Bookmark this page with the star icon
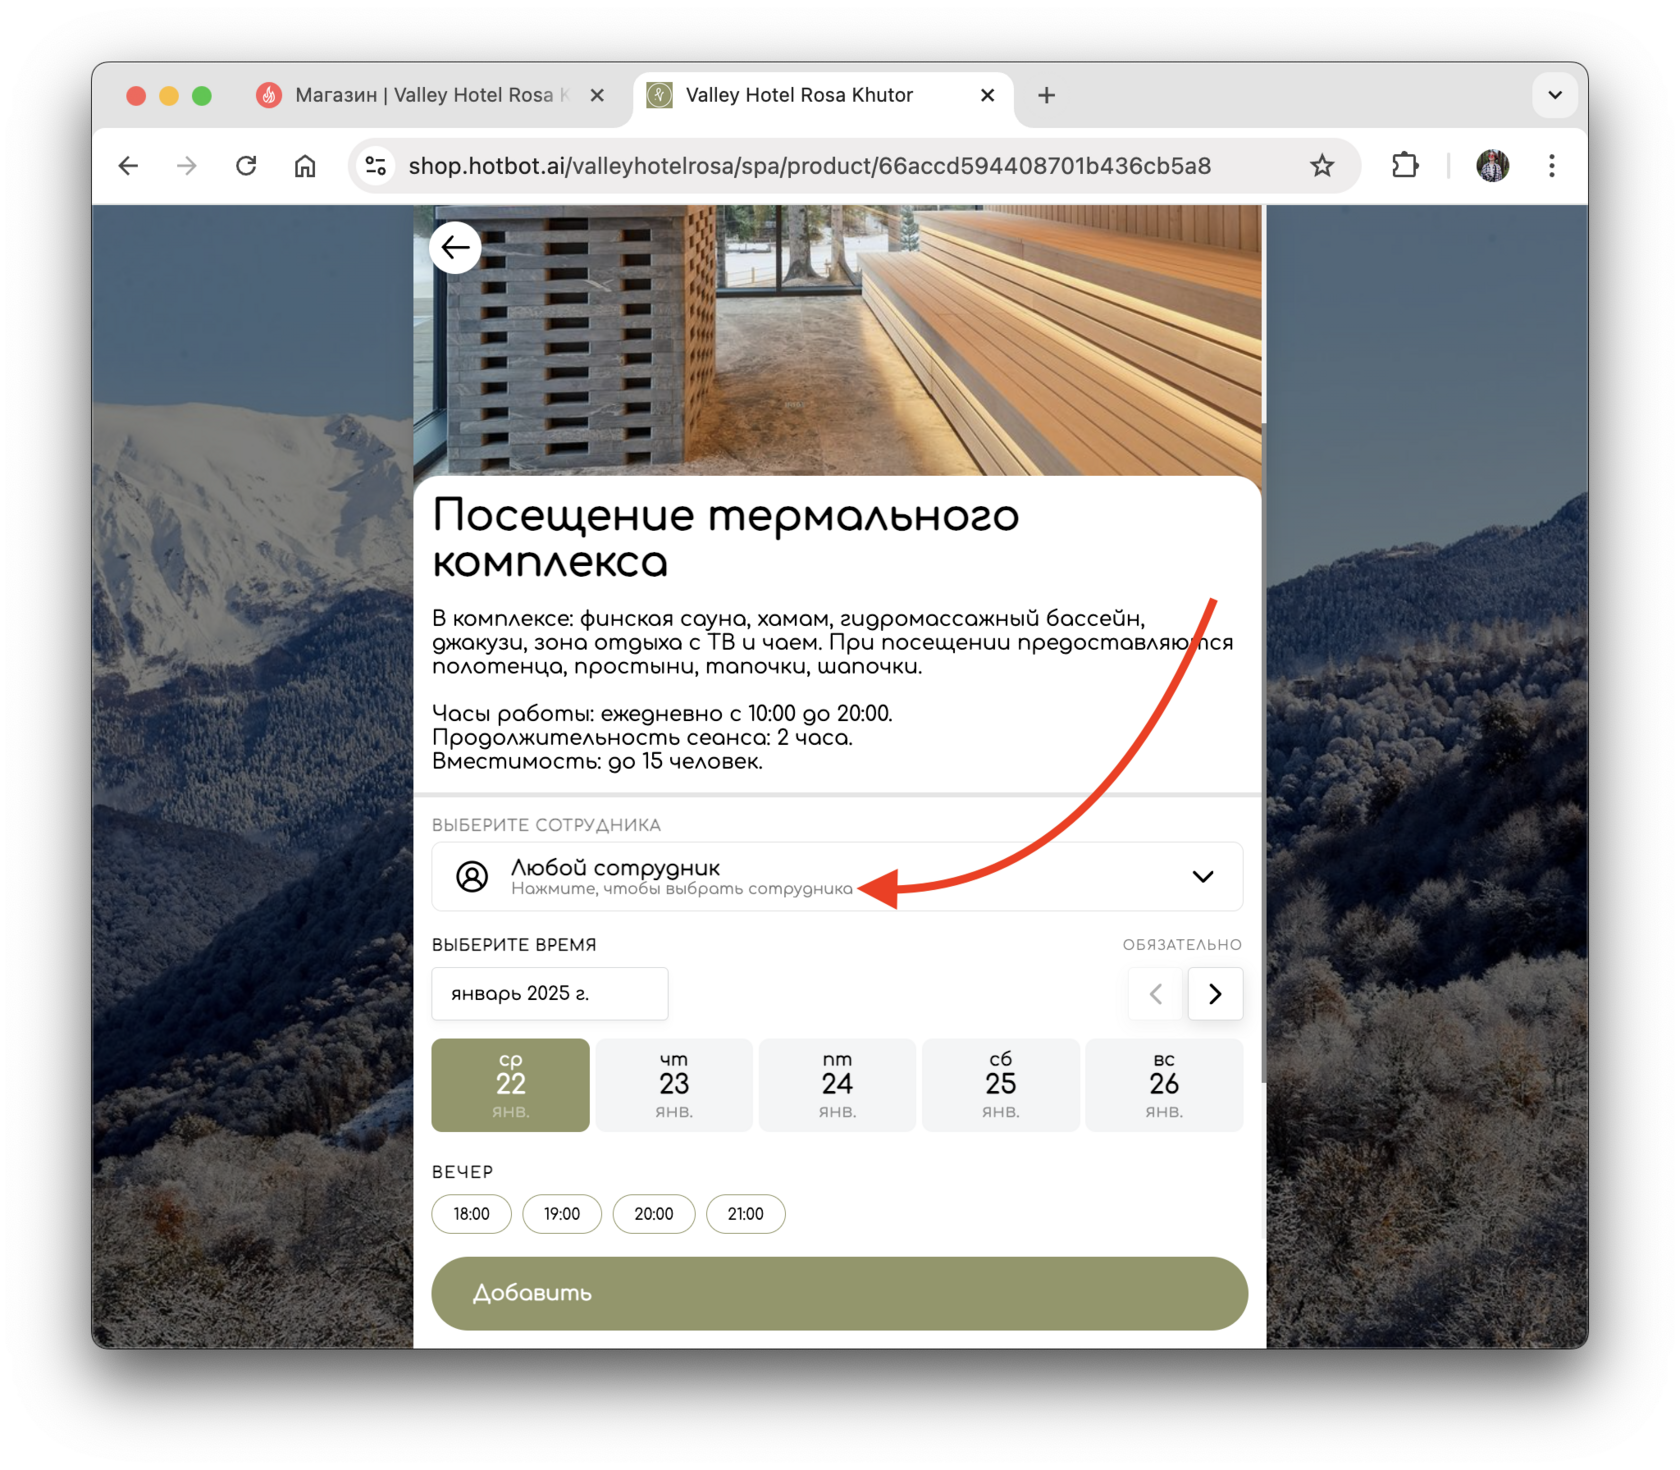 1322,165
